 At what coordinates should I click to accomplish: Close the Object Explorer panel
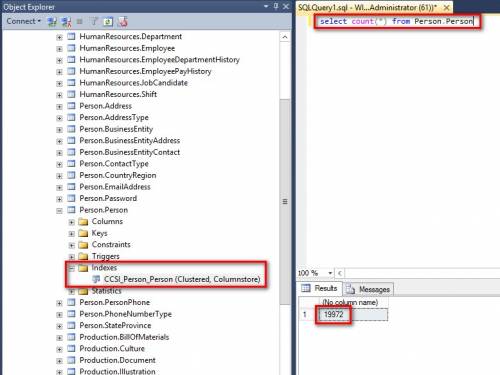click(286, 6)
